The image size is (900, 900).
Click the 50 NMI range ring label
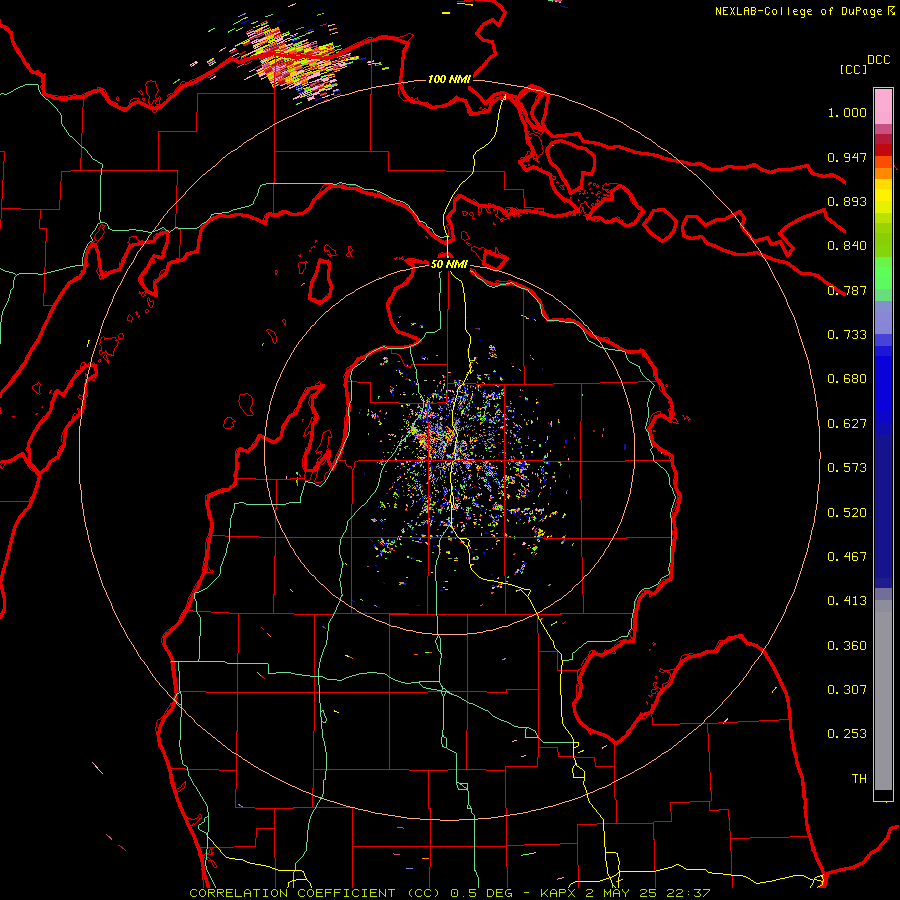click(x=449, y=264)
